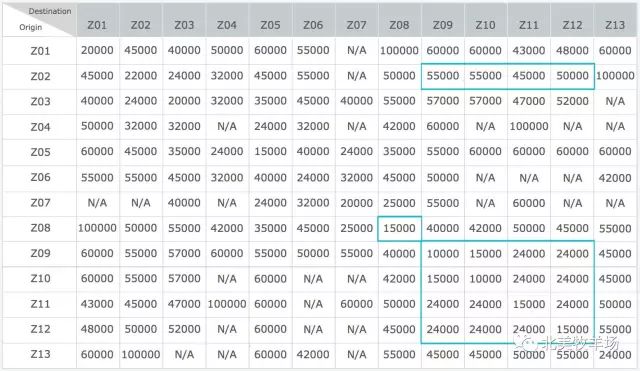Click the Destination/Origin corner header cell
The image size is (640, 371).
click(40, 20)
